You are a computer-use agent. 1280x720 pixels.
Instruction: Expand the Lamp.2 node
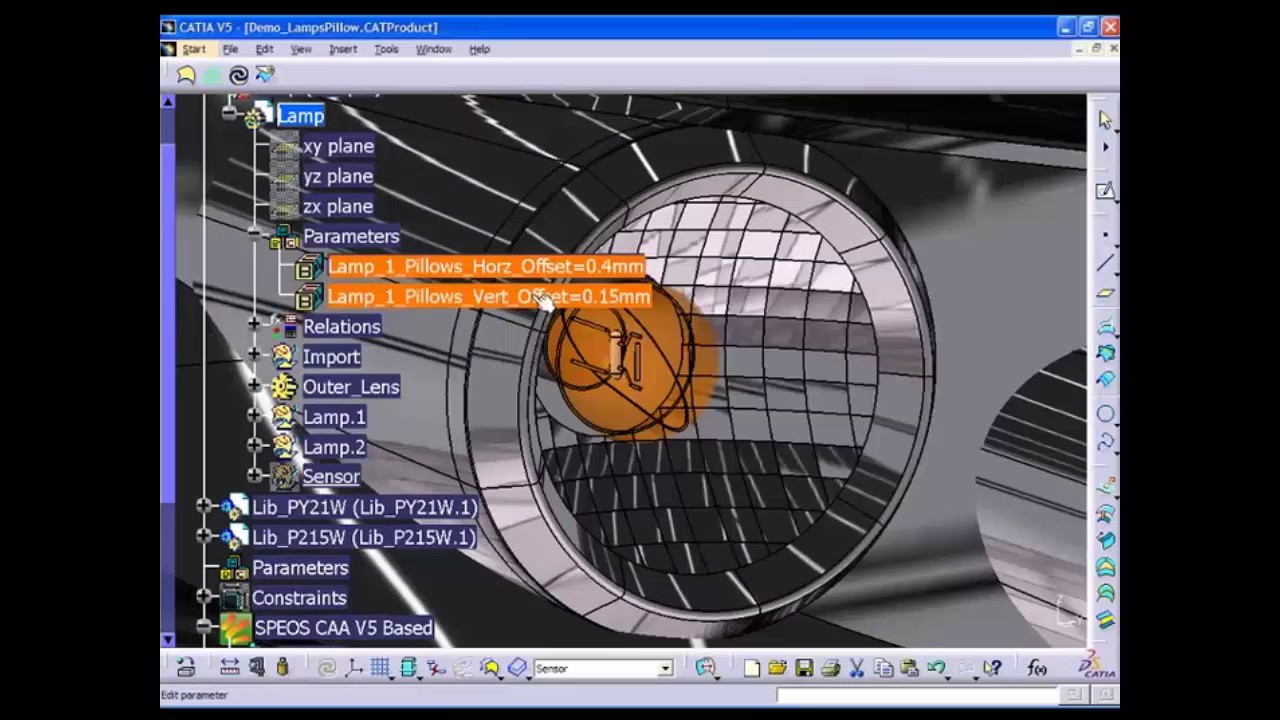tap(254, 445)
